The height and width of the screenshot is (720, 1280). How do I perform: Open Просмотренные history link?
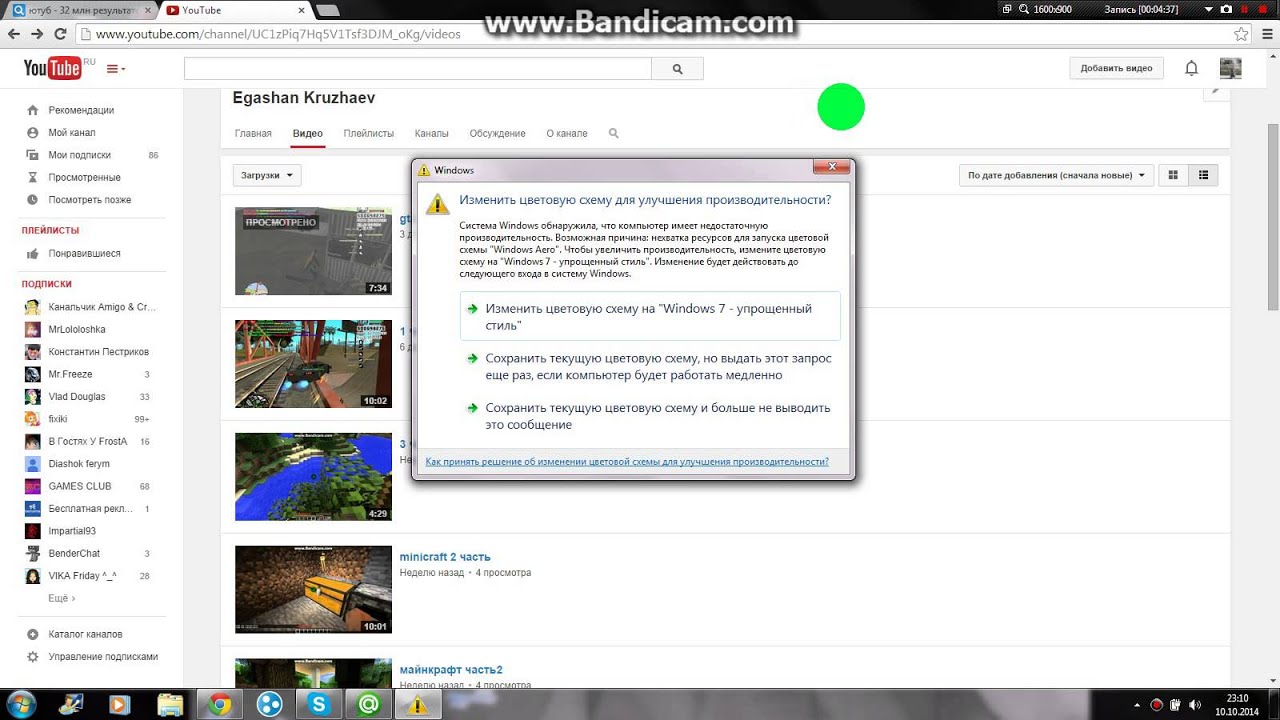click(x=84, y=177)
